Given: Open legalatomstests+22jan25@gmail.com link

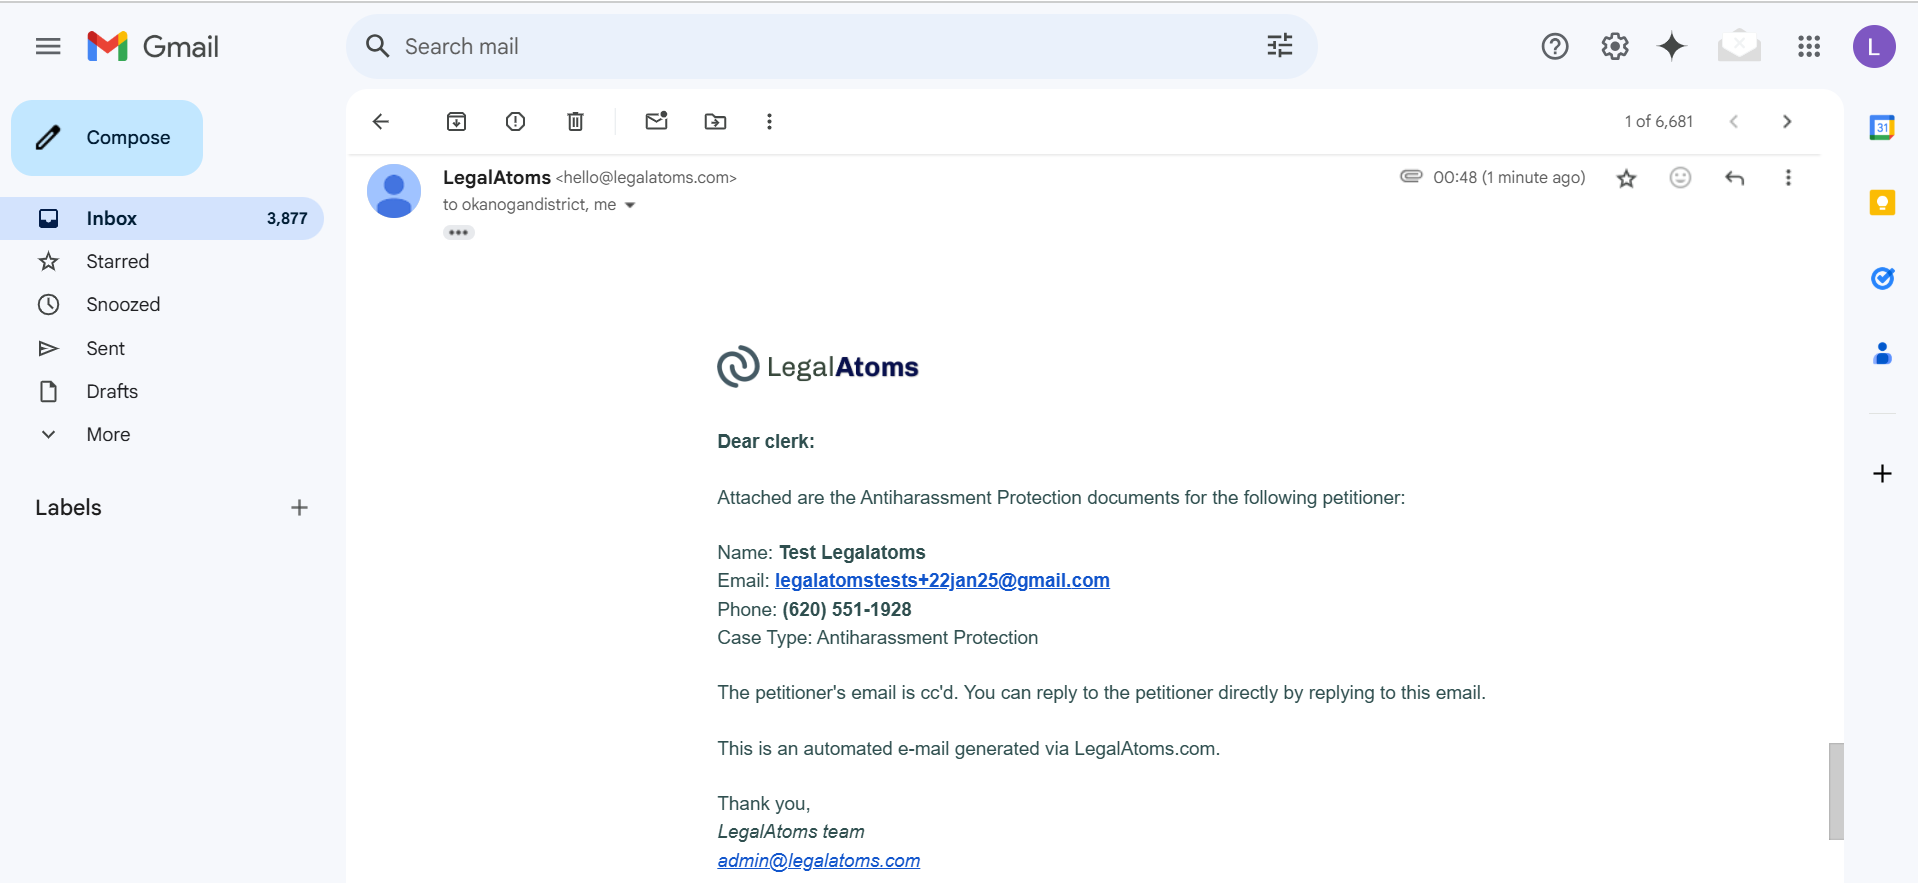Looking at the screenshot, I should point(942,580).
